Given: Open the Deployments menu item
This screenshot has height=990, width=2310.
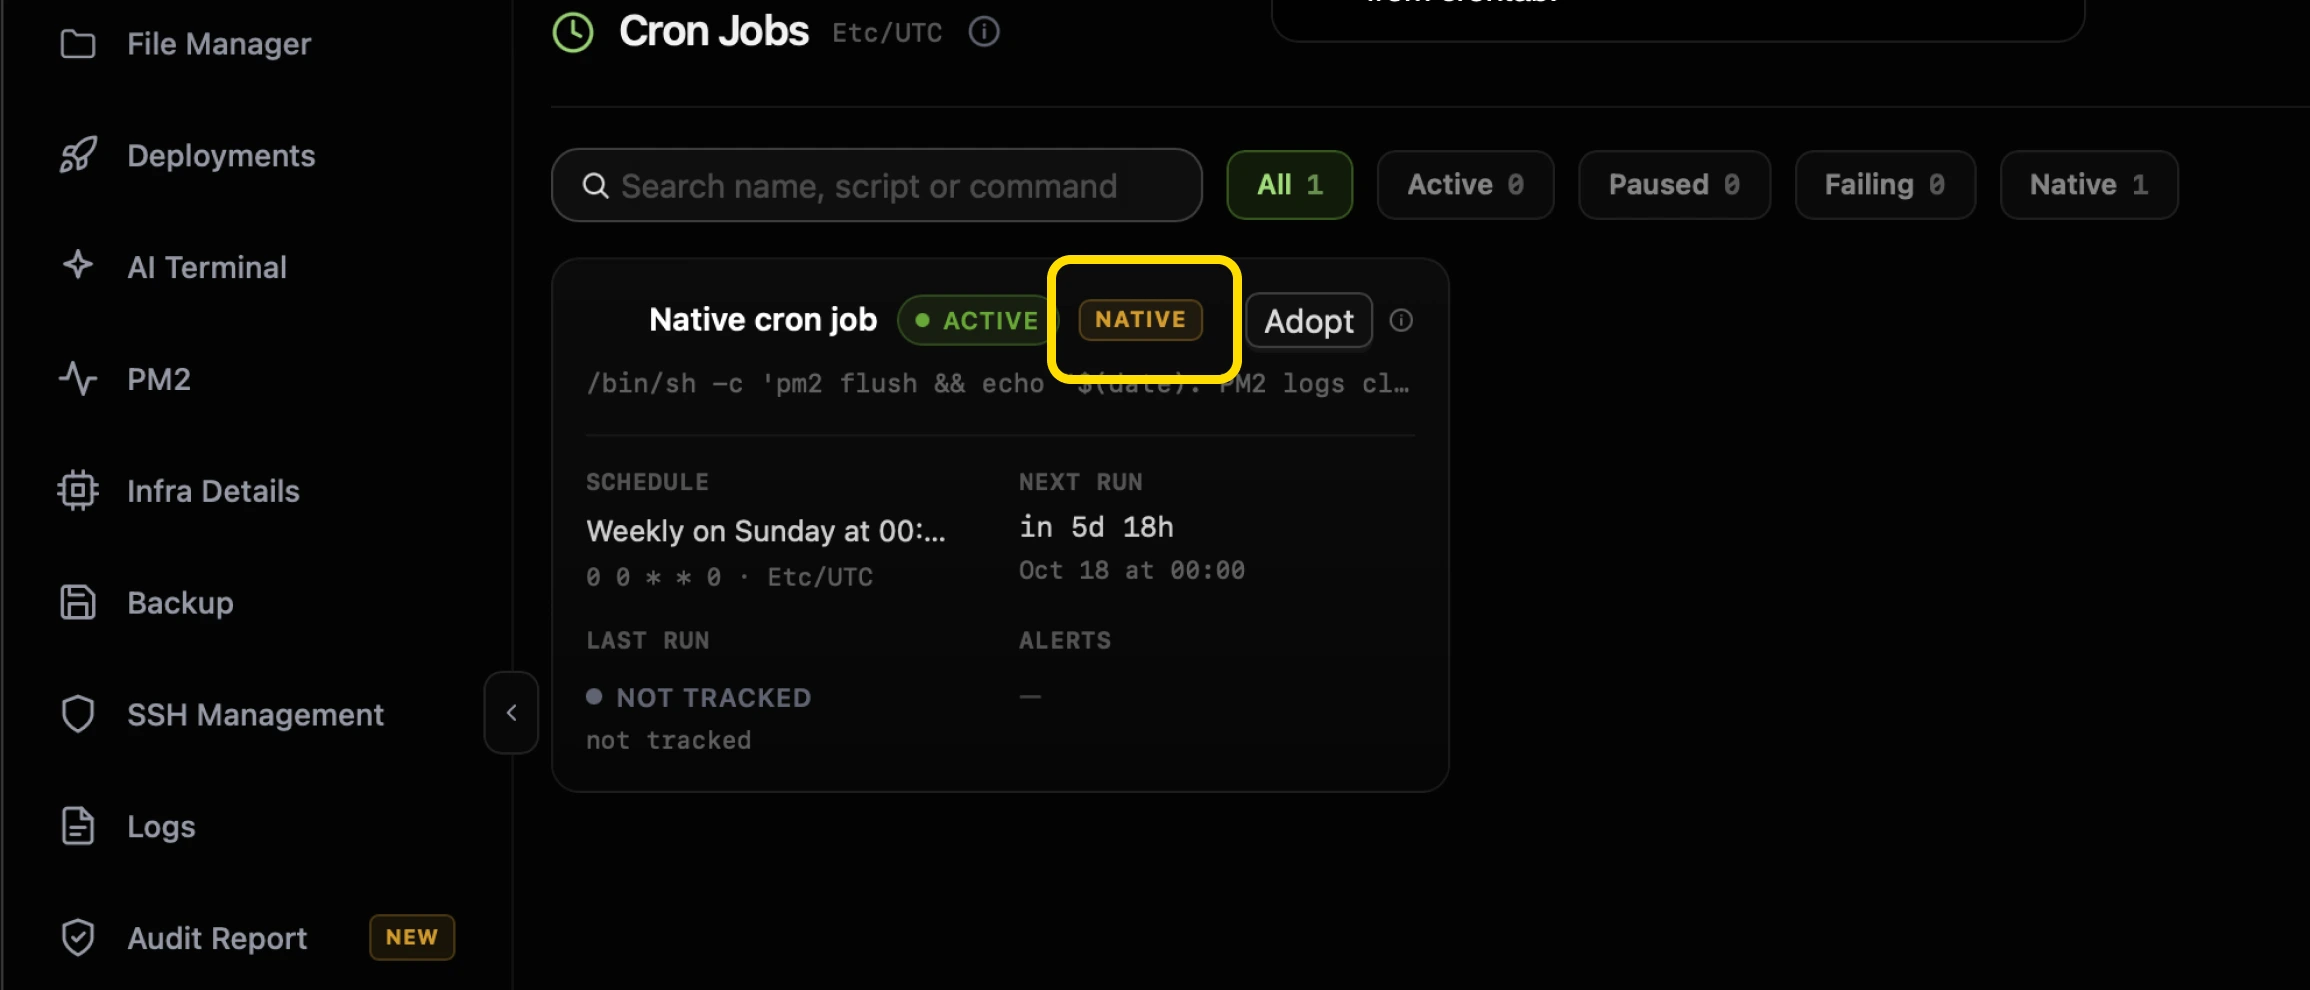Looking at the screenshot, I should (x=221, y=155).
